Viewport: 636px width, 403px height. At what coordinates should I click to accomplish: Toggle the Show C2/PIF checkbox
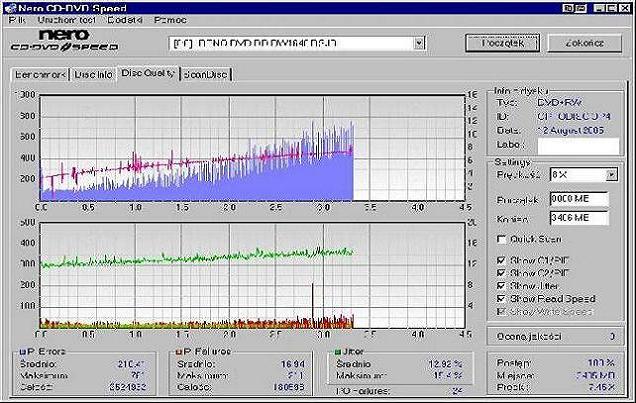click(502, 273)
